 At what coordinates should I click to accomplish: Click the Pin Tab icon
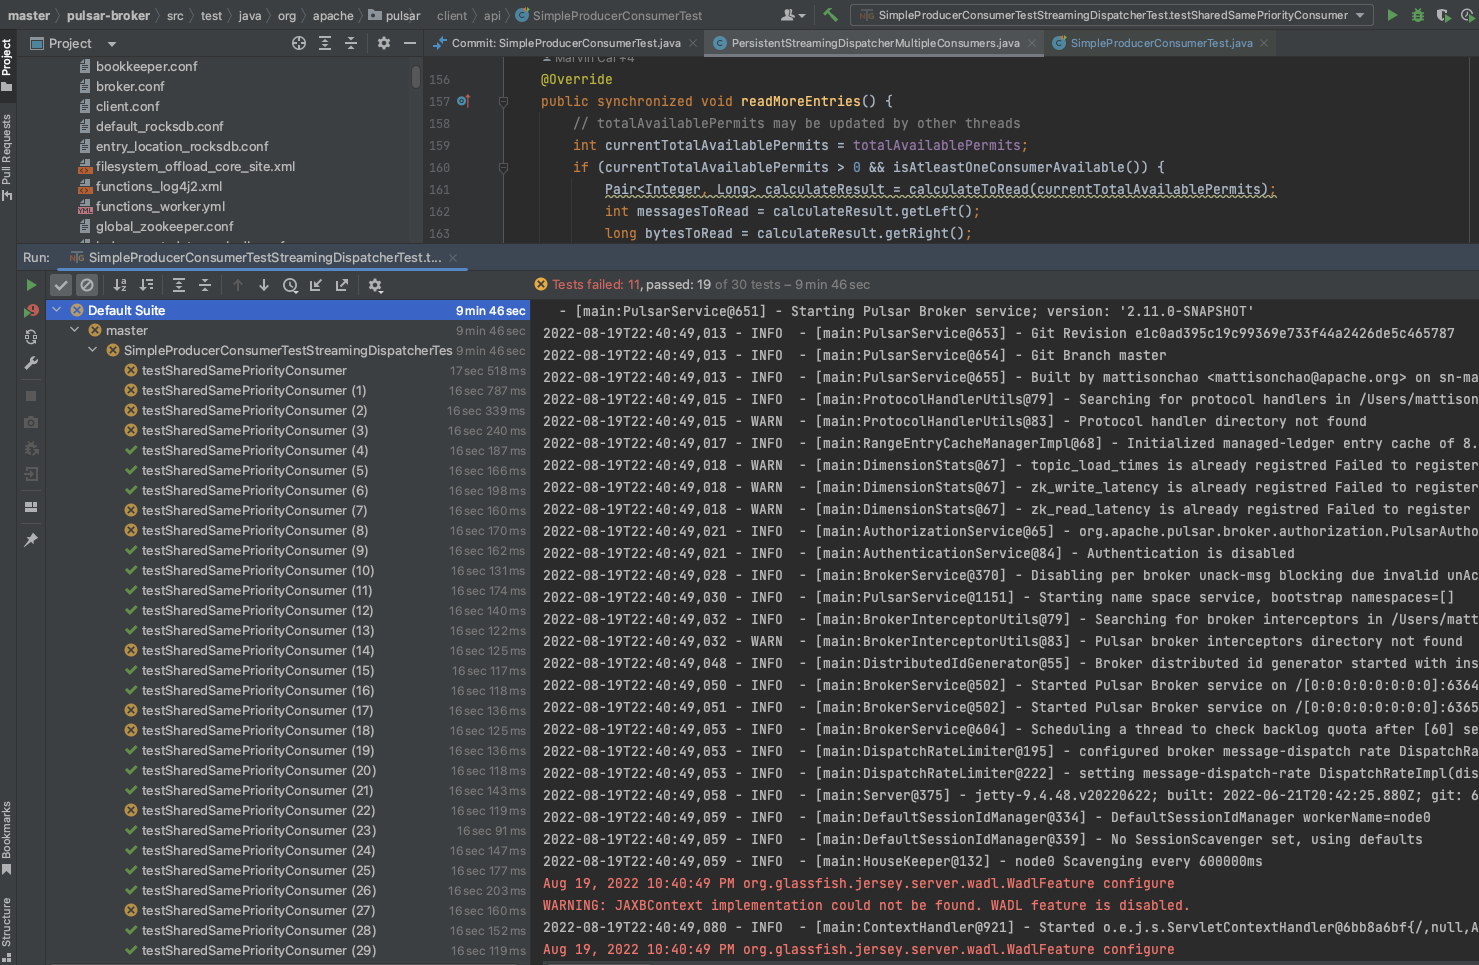[31, 539]
